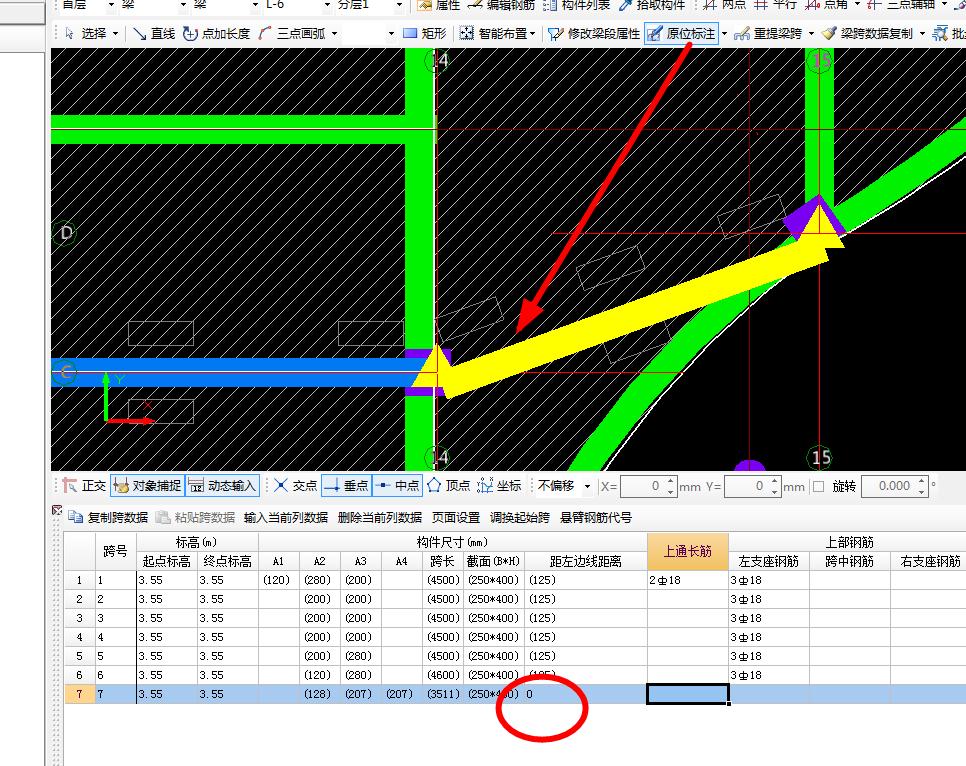The height and width of the screenshot is (766, 966).
Task: Enable 交点 intersection snap
Action: (296, 486)
